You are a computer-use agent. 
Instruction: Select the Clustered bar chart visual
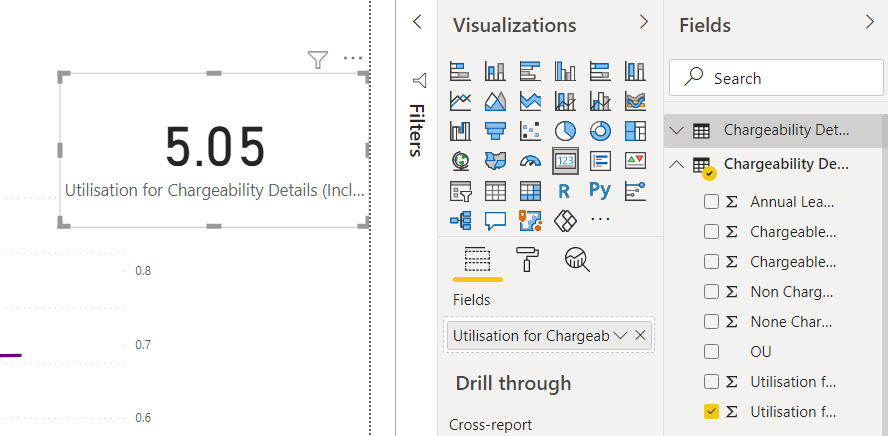pos(530,71)
